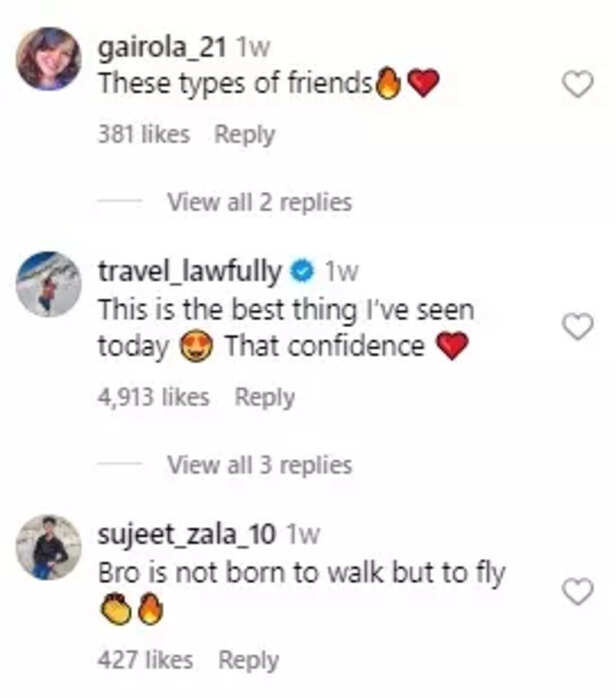Screen dimensions: 616x698
Task: Reply to gairola_21's comment
Action: click(x=244, y=134)
